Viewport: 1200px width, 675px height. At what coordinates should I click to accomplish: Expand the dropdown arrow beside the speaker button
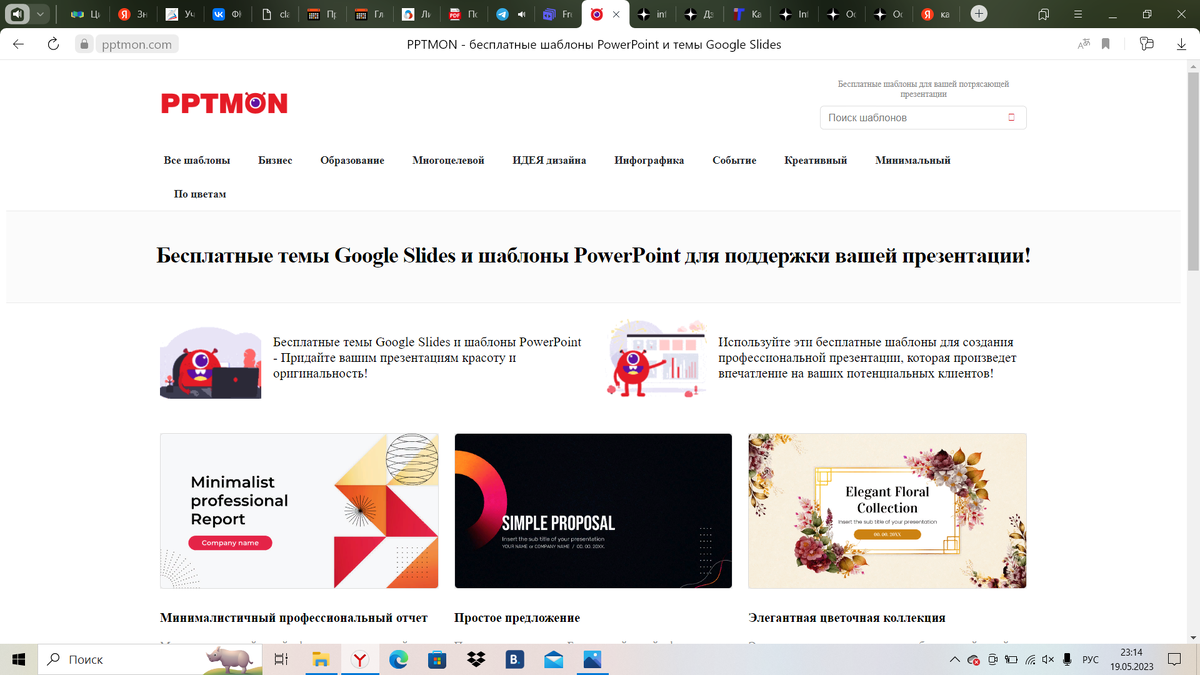[x=41, y=14]
